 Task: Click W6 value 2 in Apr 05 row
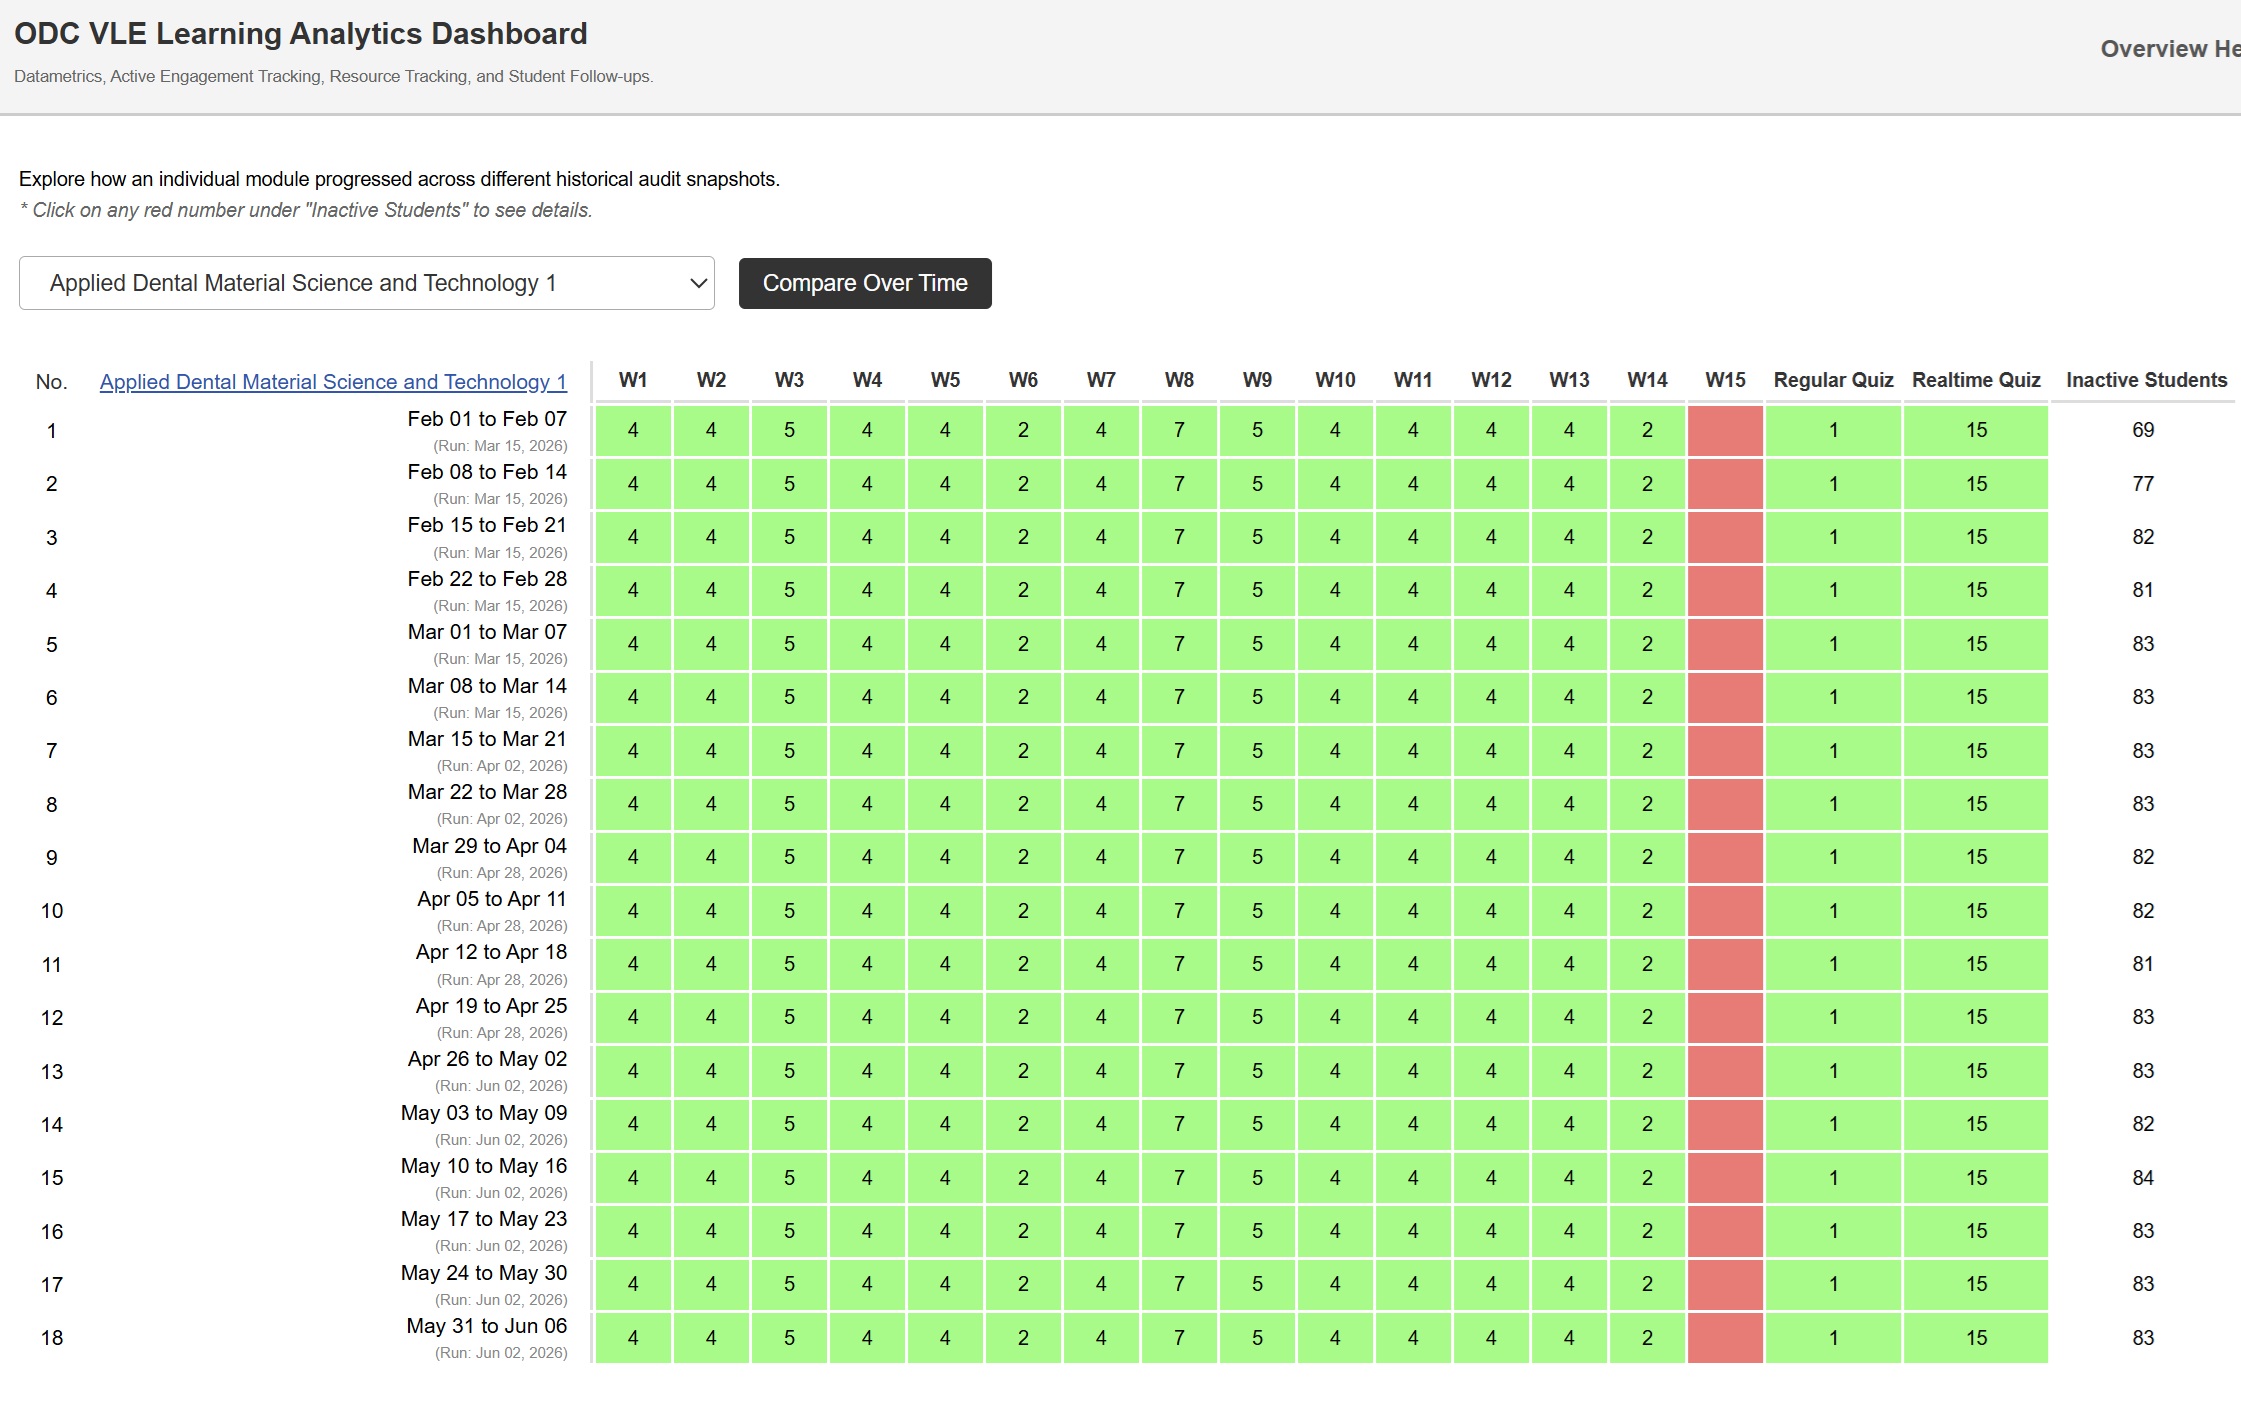(1023, 911)
